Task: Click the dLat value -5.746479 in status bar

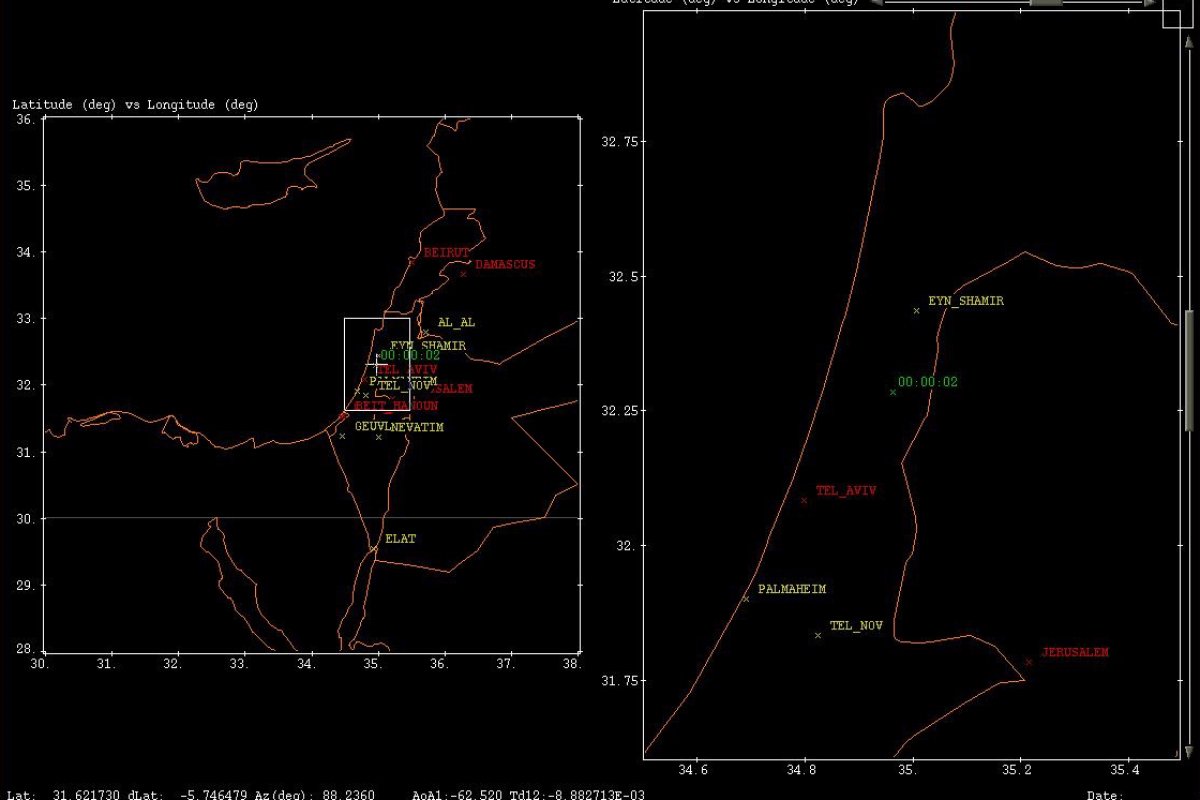Action: tap(216, 795)
